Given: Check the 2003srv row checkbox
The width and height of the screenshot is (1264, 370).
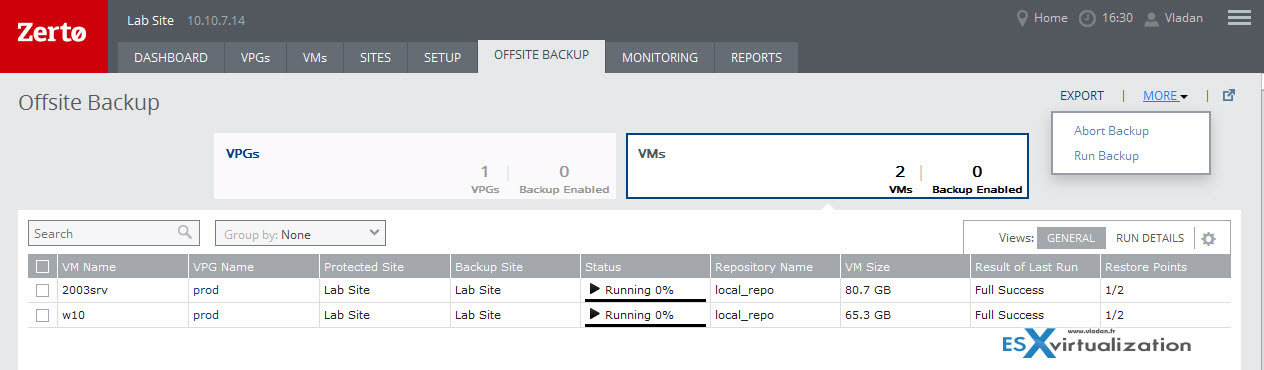Looking at the screenshot, I should 42,290.
